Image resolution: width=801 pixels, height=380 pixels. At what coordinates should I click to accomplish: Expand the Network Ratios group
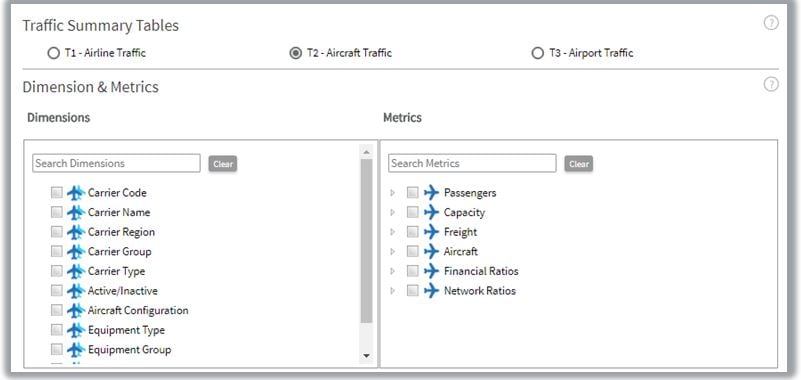pyautogui.click(x=392, y=291)
